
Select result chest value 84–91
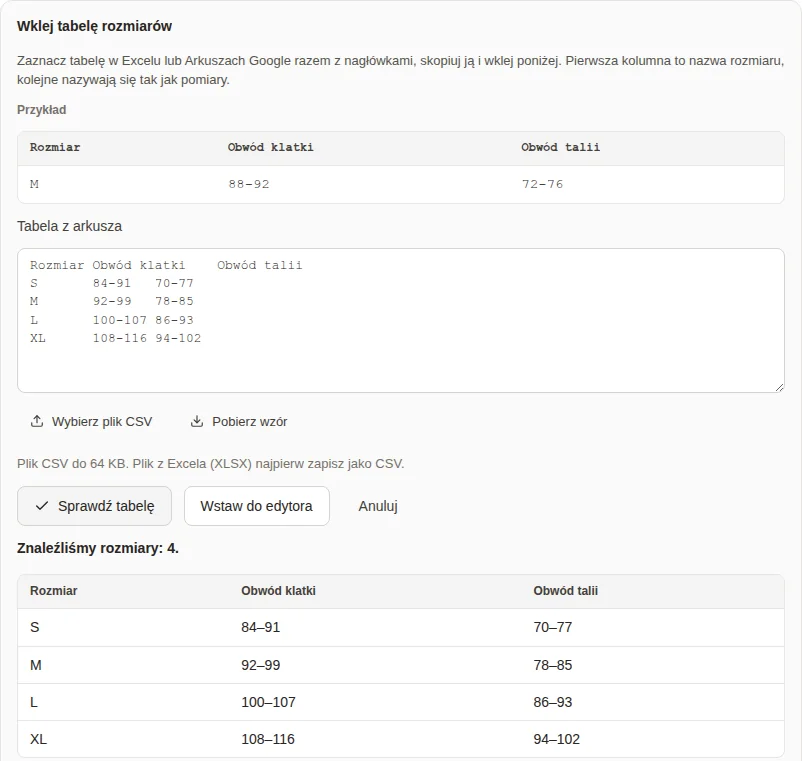click(261, 627)
